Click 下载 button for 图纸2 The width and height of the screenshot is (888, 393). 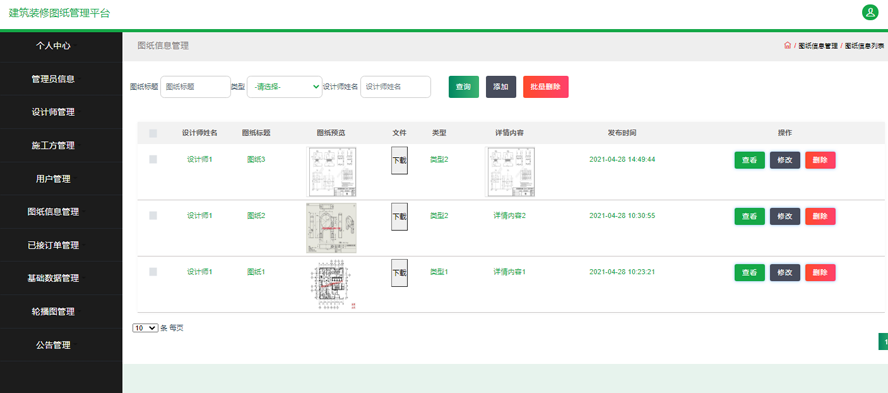tap(399, 216)
